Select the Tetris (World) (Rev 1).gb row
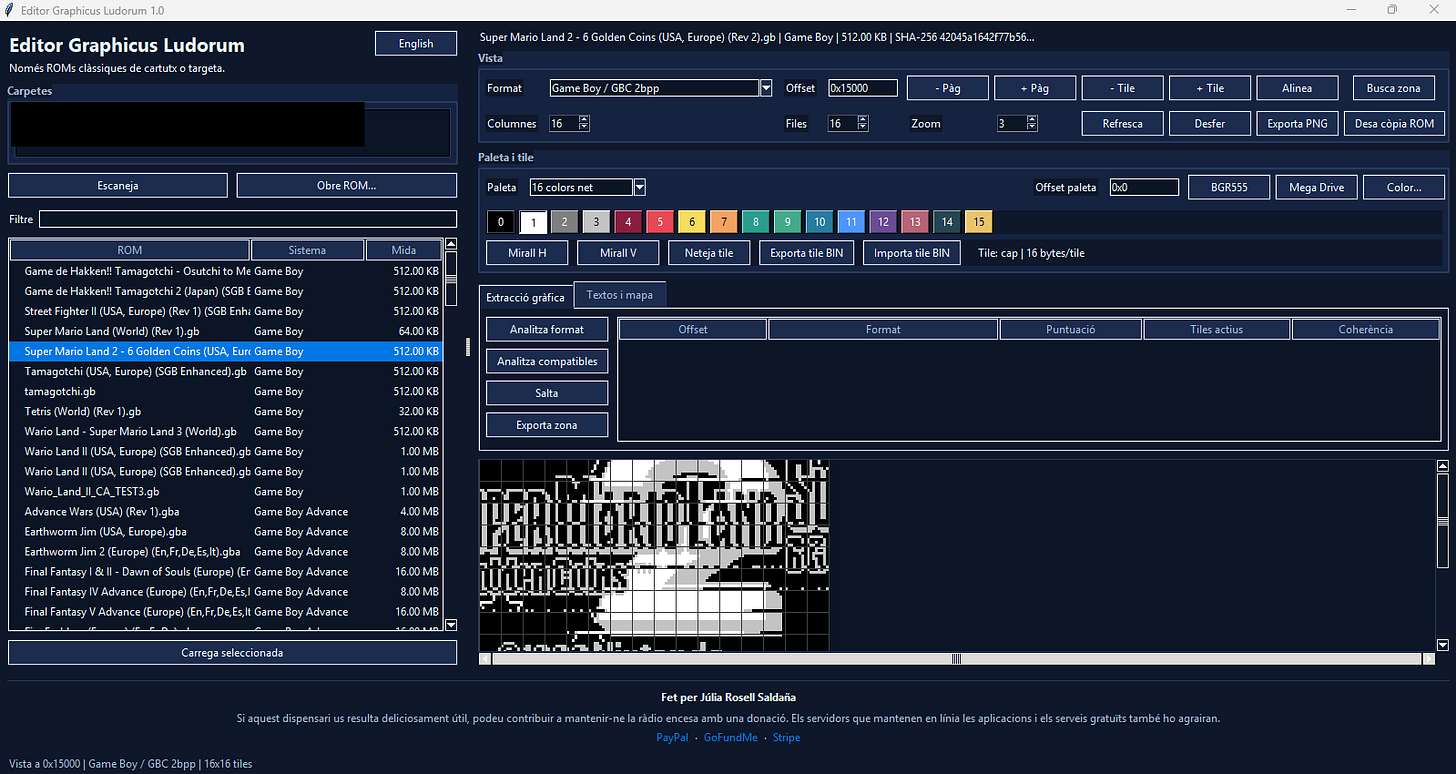Screen dimensions: 1456x774 pyautogui.click(x=225, y=411)
